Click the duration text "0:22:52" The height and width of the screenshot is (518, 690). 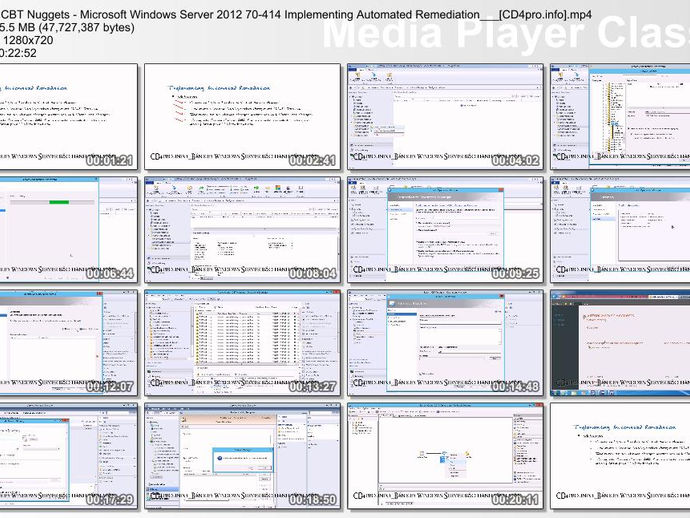coord(18,53)
